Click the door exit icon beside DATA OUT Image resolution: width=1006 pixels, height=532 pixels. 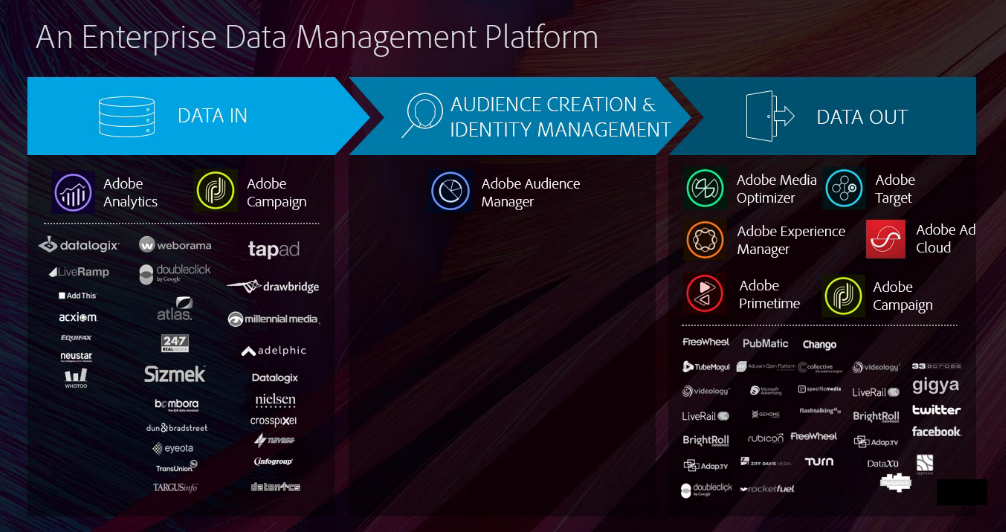coord(769,116)
